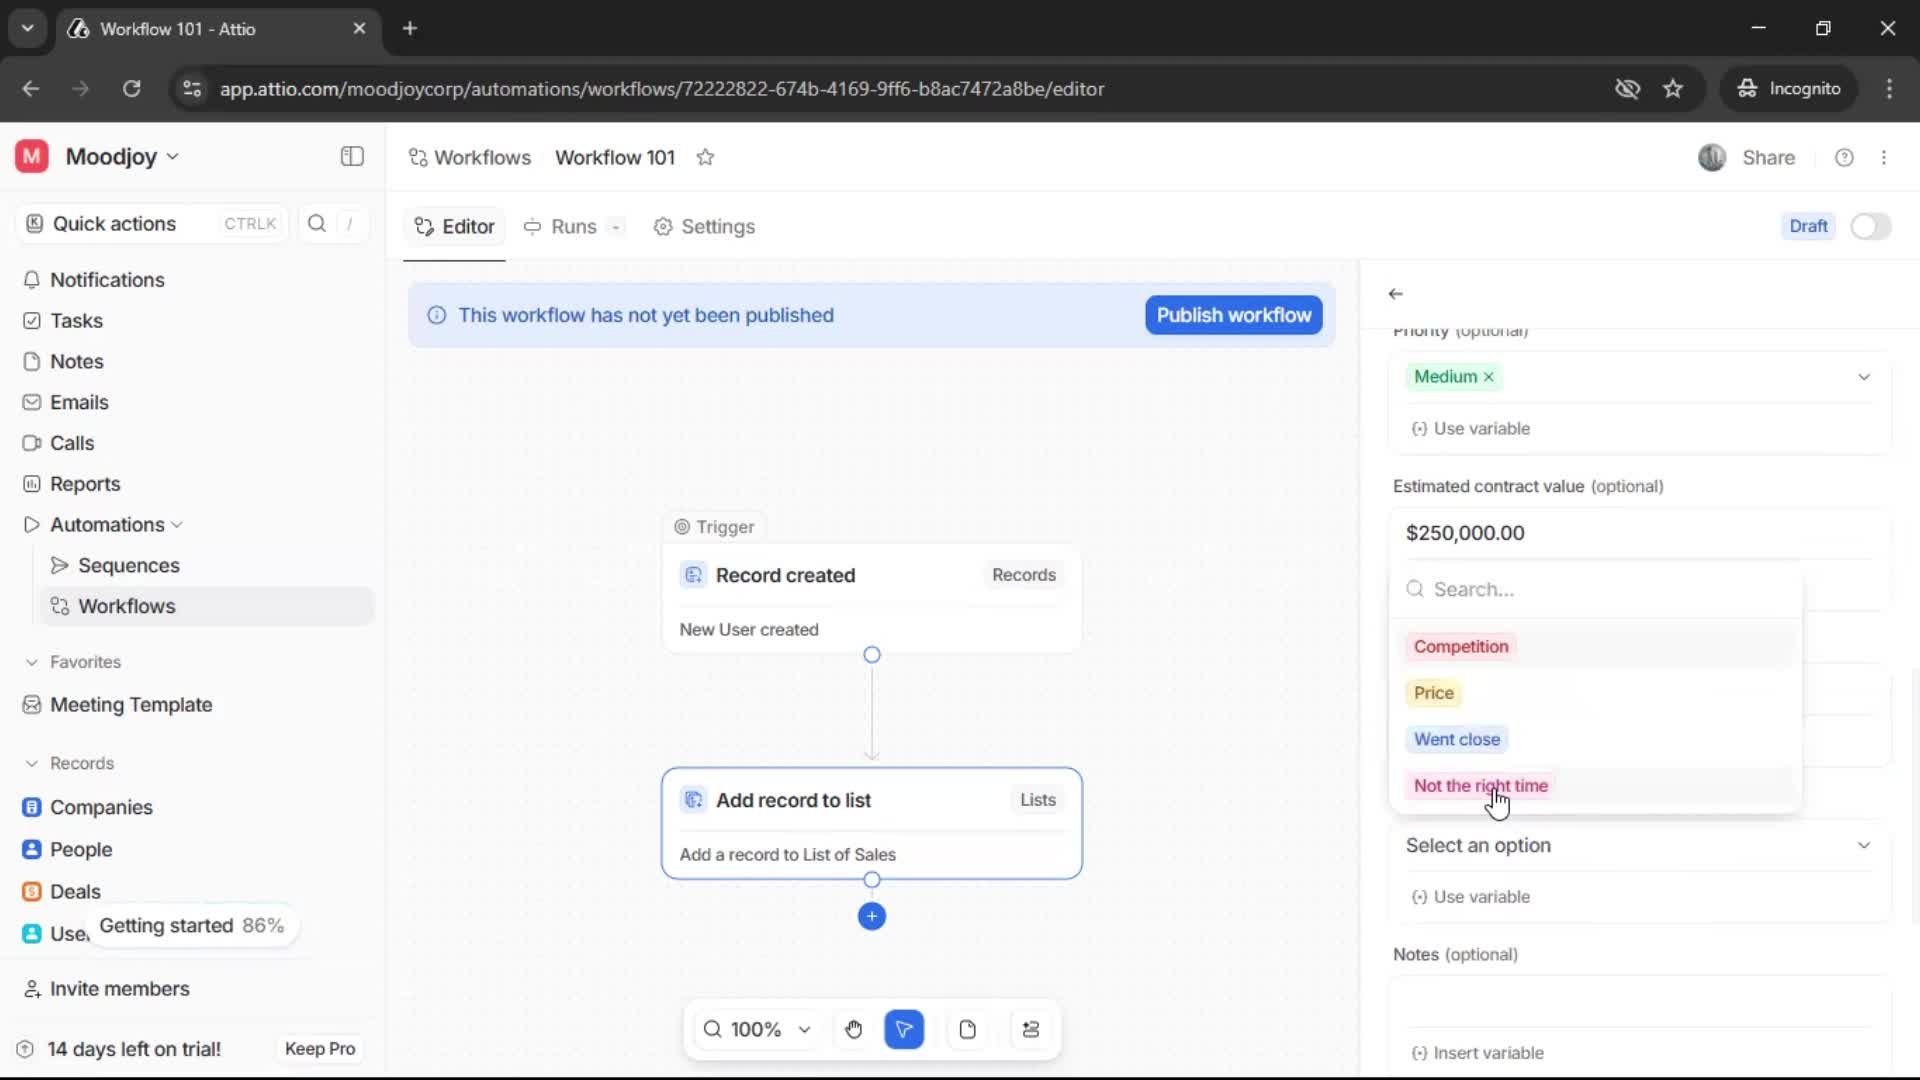
Task: Select the Went close option
Action: tap(1457, 739)
